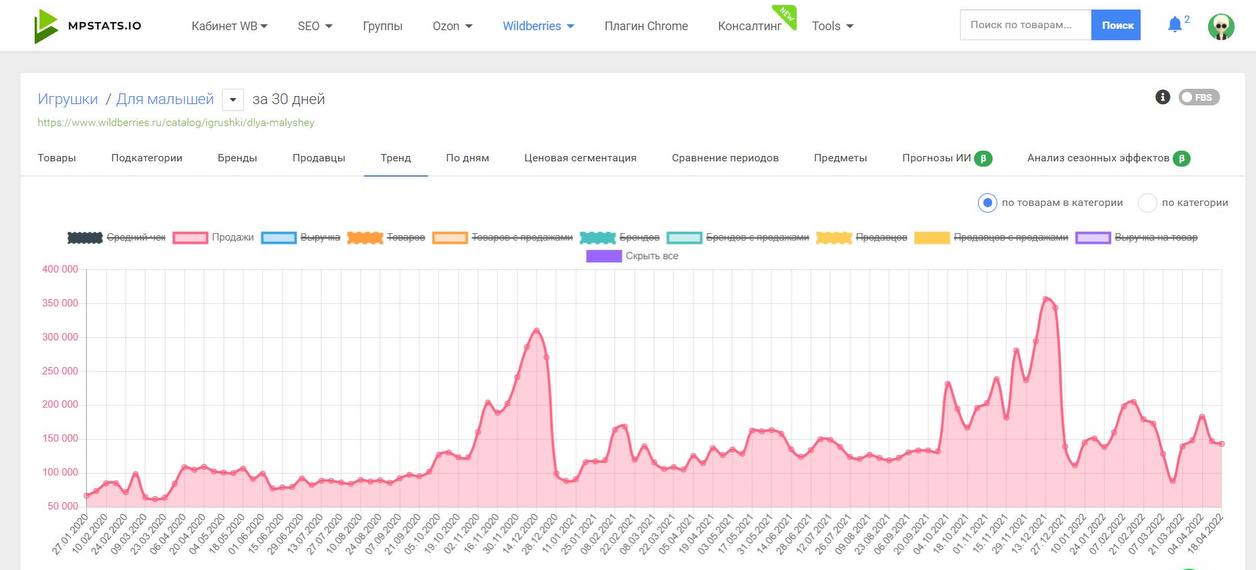Toggle the pink Продажи legend swatch
Viewport: 1256px width, 570px height.
pos(190,237)
